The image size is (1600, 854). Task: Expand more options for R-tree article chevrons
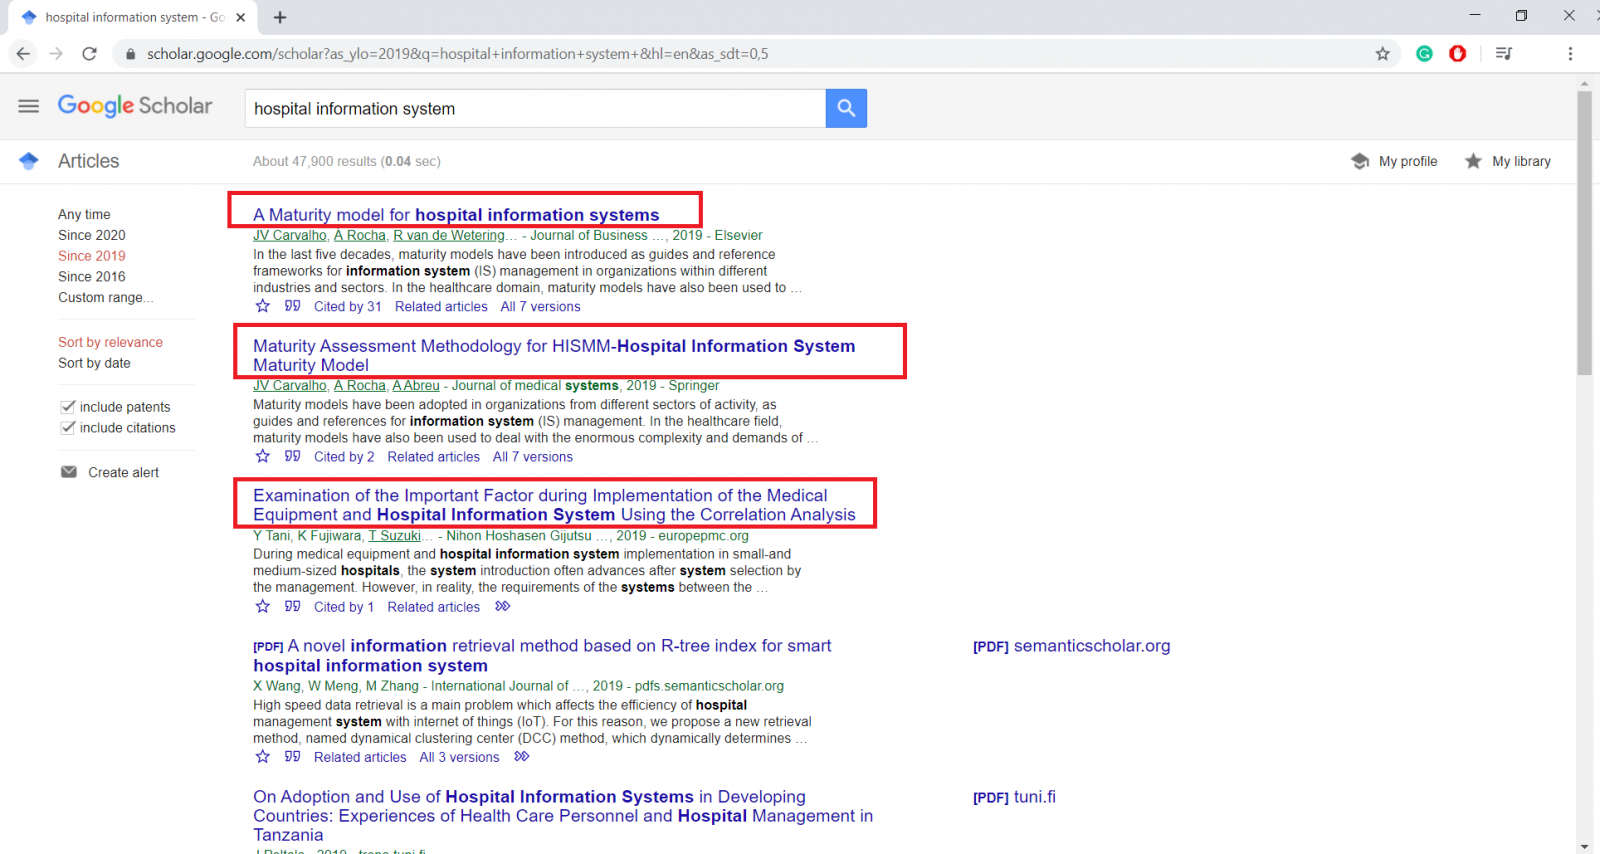522,757
